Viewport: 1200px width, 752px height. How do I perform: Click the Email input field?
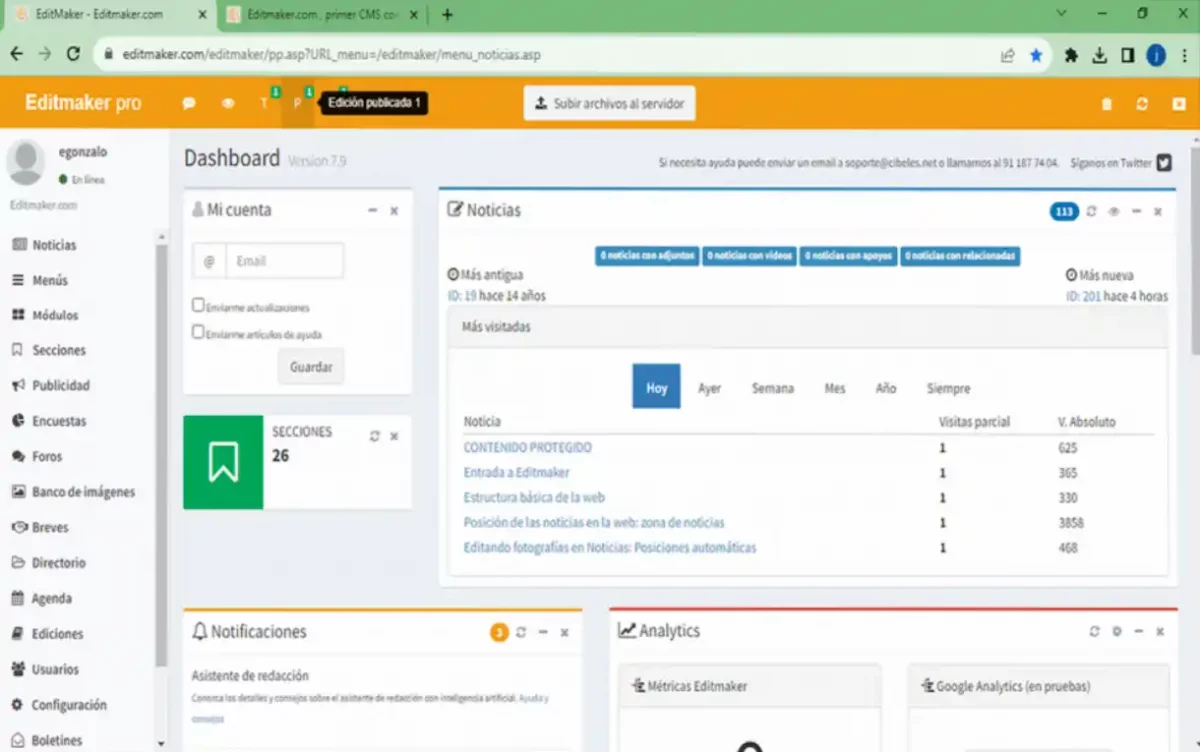(284, 261)
